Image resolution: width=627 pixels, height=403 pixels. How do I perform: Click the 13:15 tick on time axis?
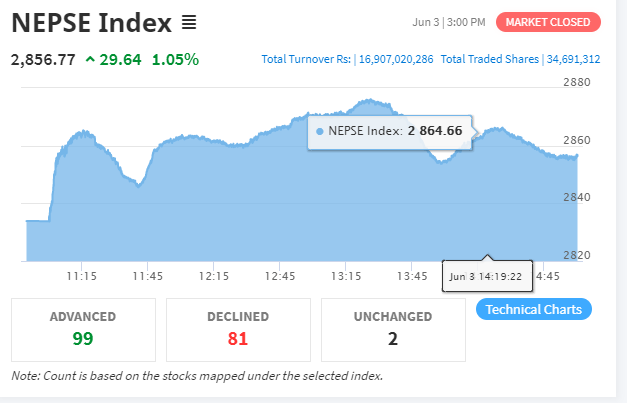(x=346, y=276)
